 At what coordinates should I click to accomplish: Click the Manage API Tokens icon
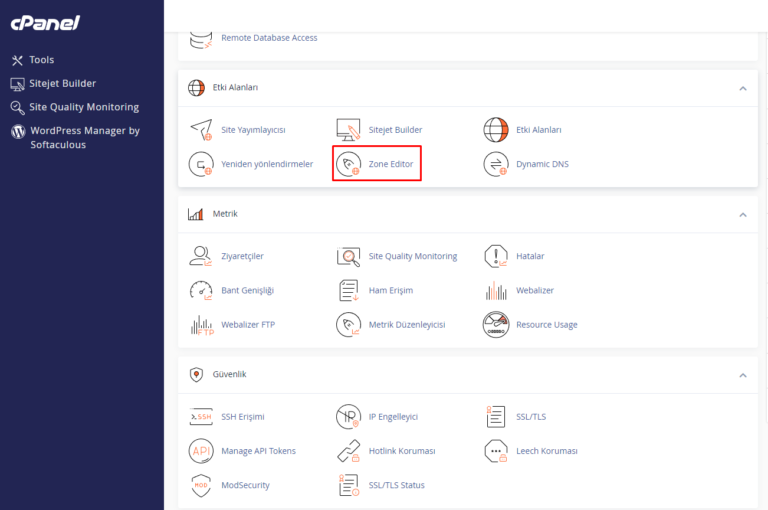pos(201,451)
